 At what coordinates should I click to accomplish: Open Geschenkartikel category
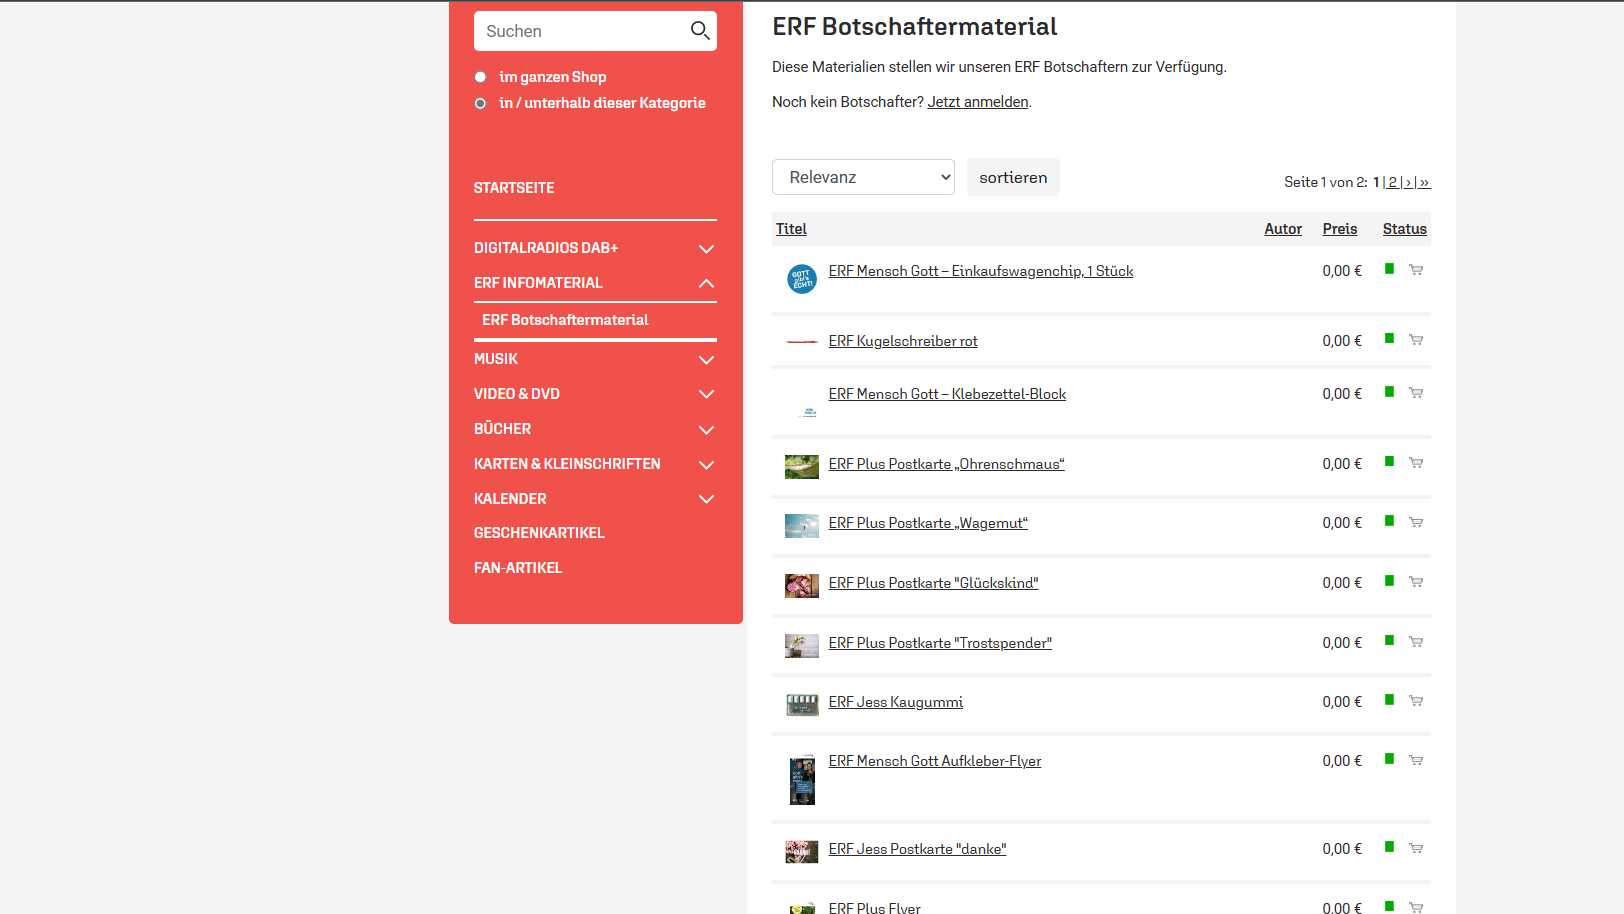[539, 533]
